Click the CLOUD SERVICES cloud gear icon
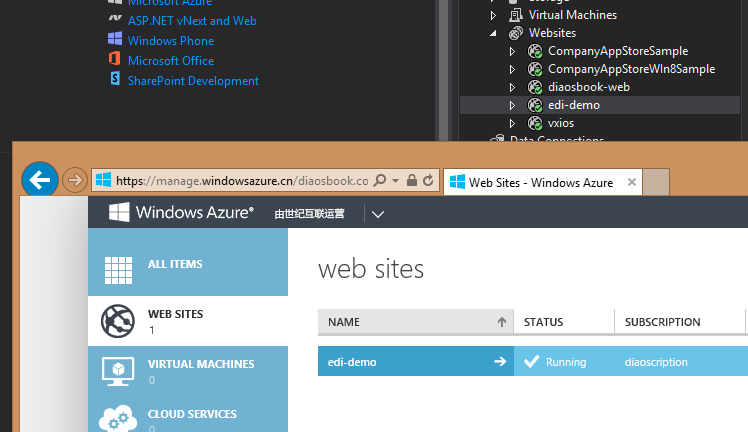The image size is (748, 432). (118, 419)
